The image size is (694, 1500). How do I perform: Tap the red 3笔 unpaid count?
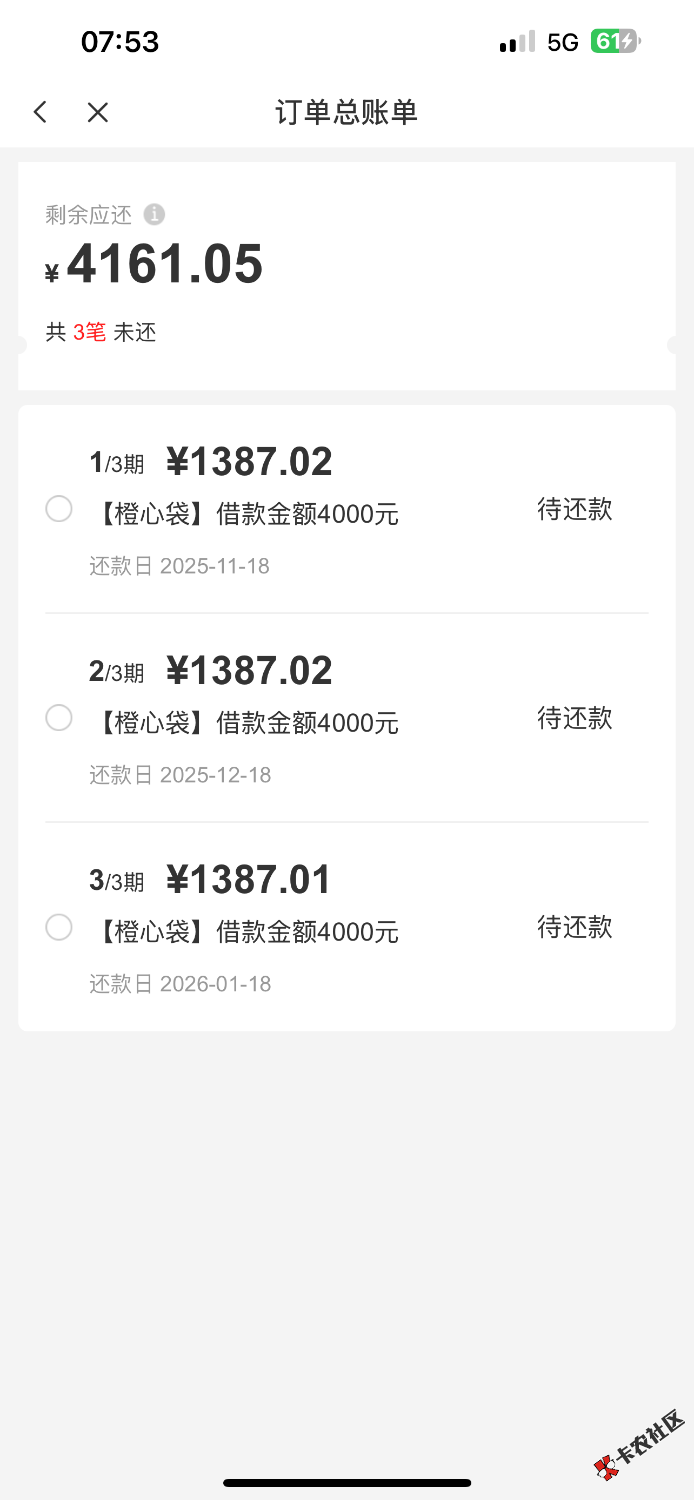tap(89, 332)
